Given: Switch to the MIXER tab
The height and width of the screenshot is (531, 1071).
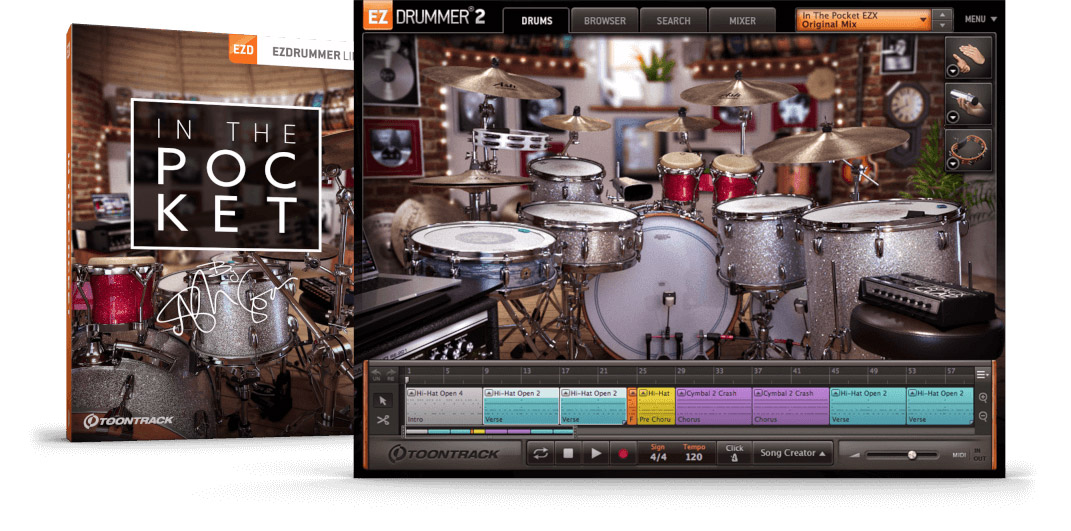Looking at the screenshot, I should [x=742, y=21].
